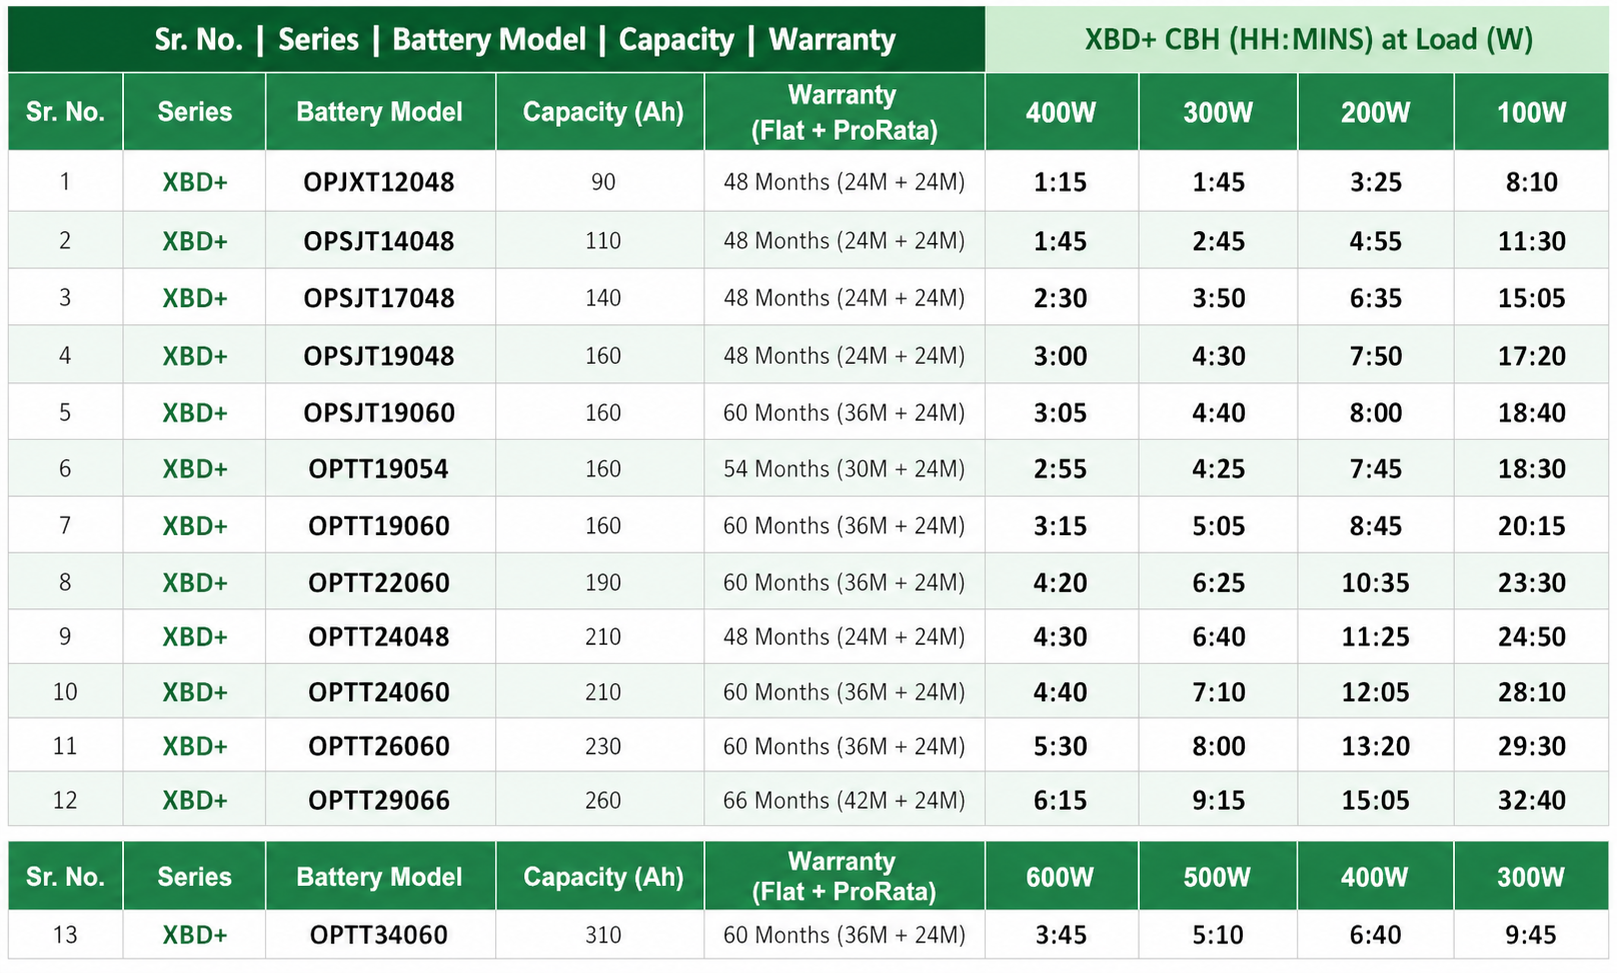
Task: Select battery model OPTT29066
Action: tap(379, 800)
